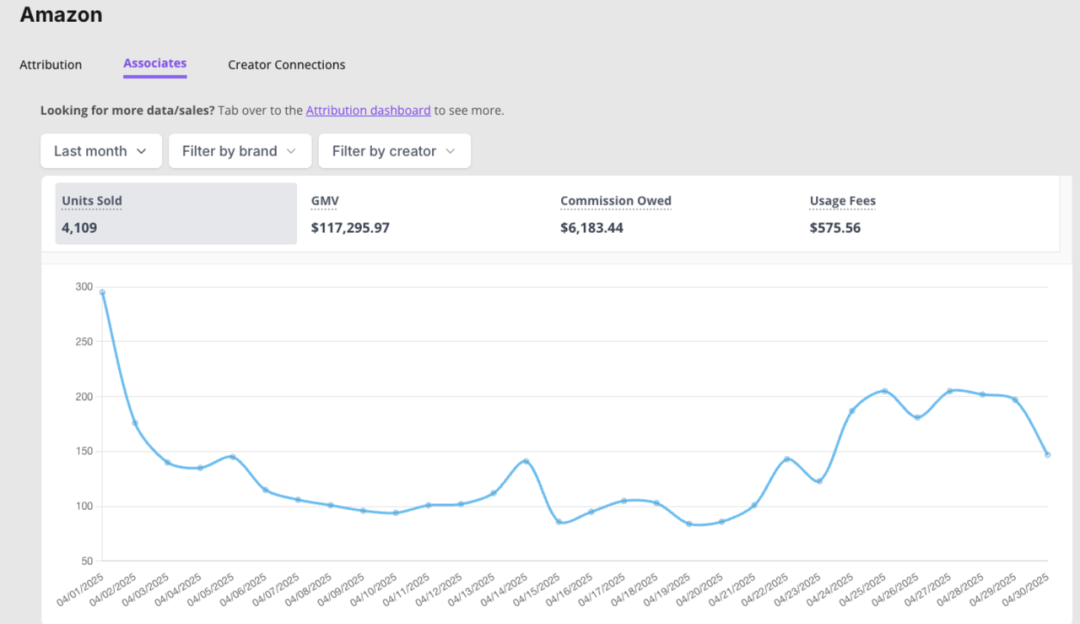Select the Commission Owed metric

675,213
